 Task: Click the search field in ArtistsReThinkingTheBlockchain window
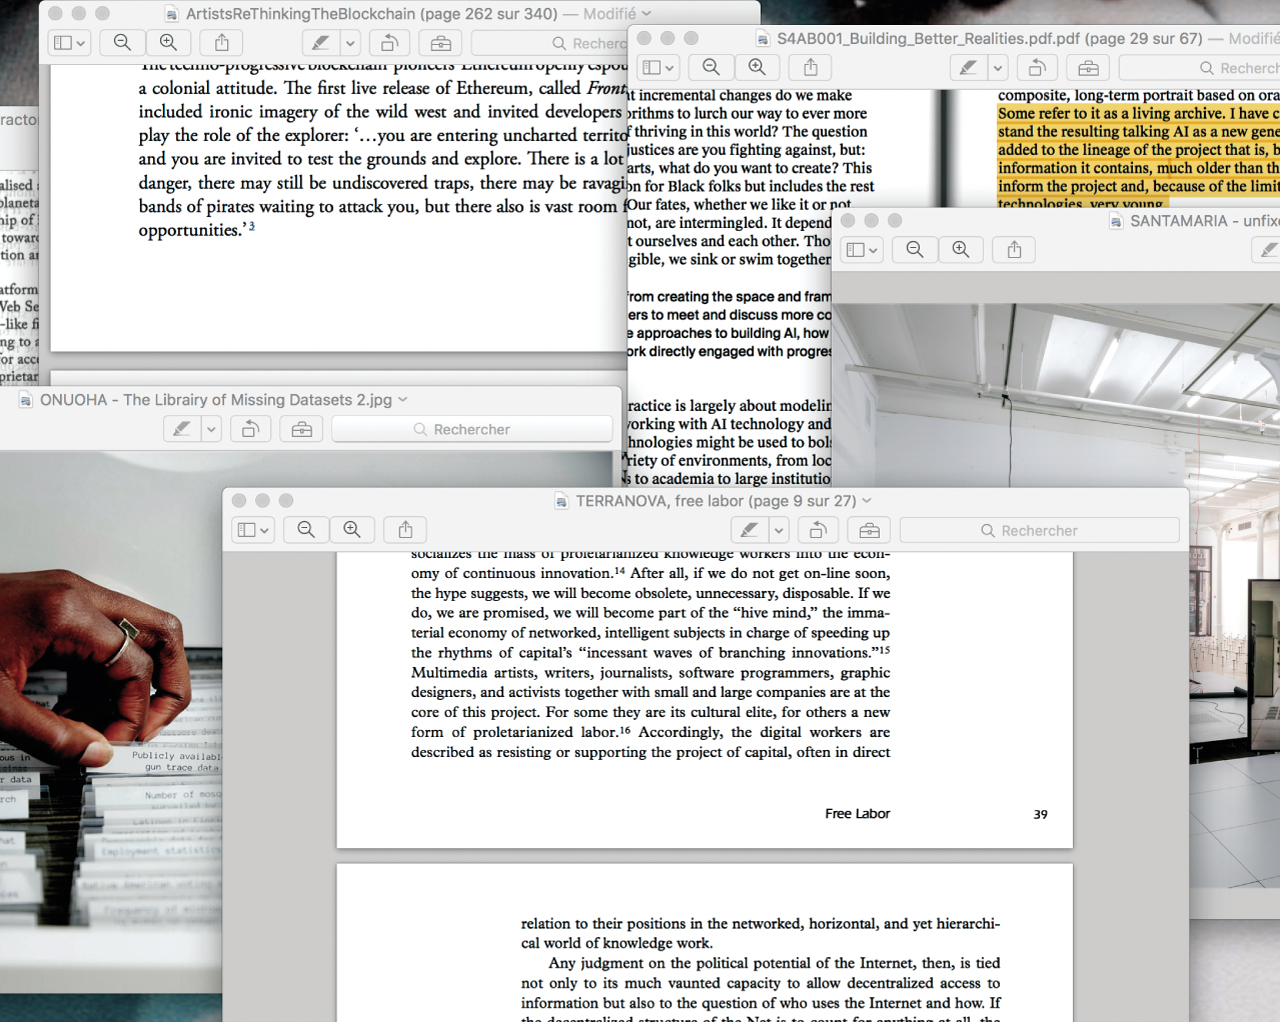(x=550, y=43)
